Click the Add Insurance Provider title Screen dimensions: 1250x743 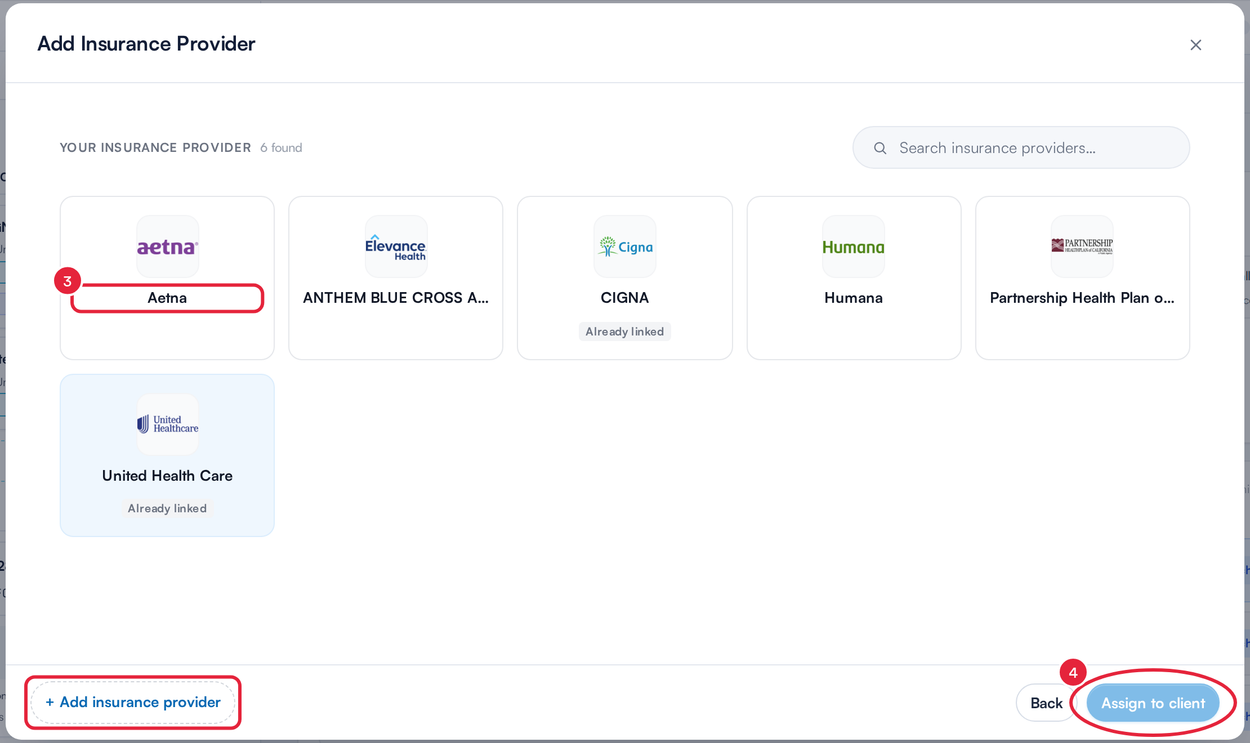(146, 44)
